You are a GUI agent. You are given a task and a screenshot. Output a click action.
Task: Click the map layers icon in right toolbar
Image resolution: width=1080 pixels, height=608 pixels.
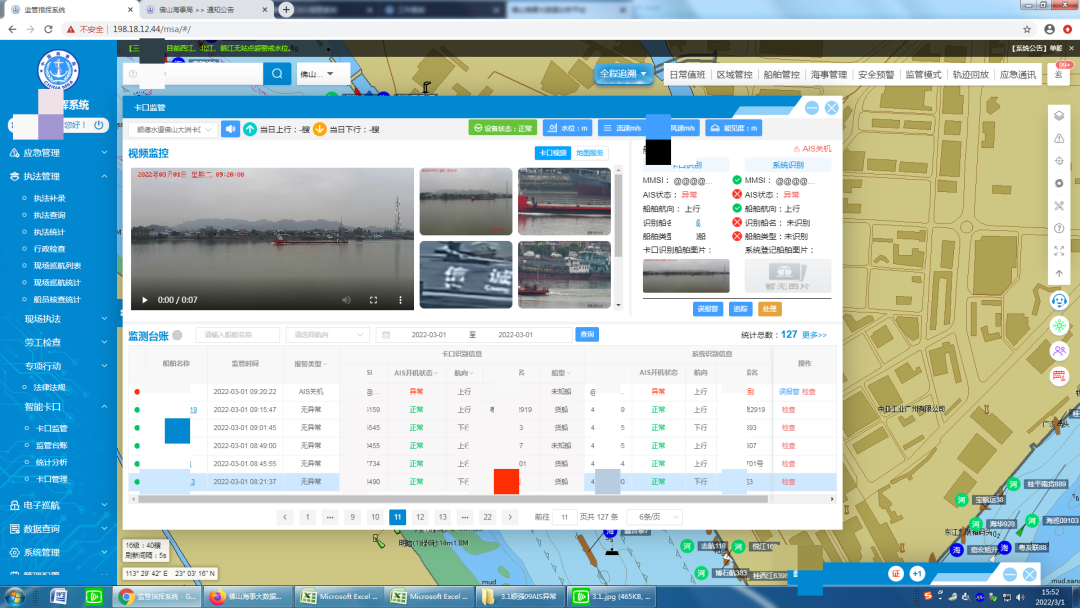tap(1059, 115)
